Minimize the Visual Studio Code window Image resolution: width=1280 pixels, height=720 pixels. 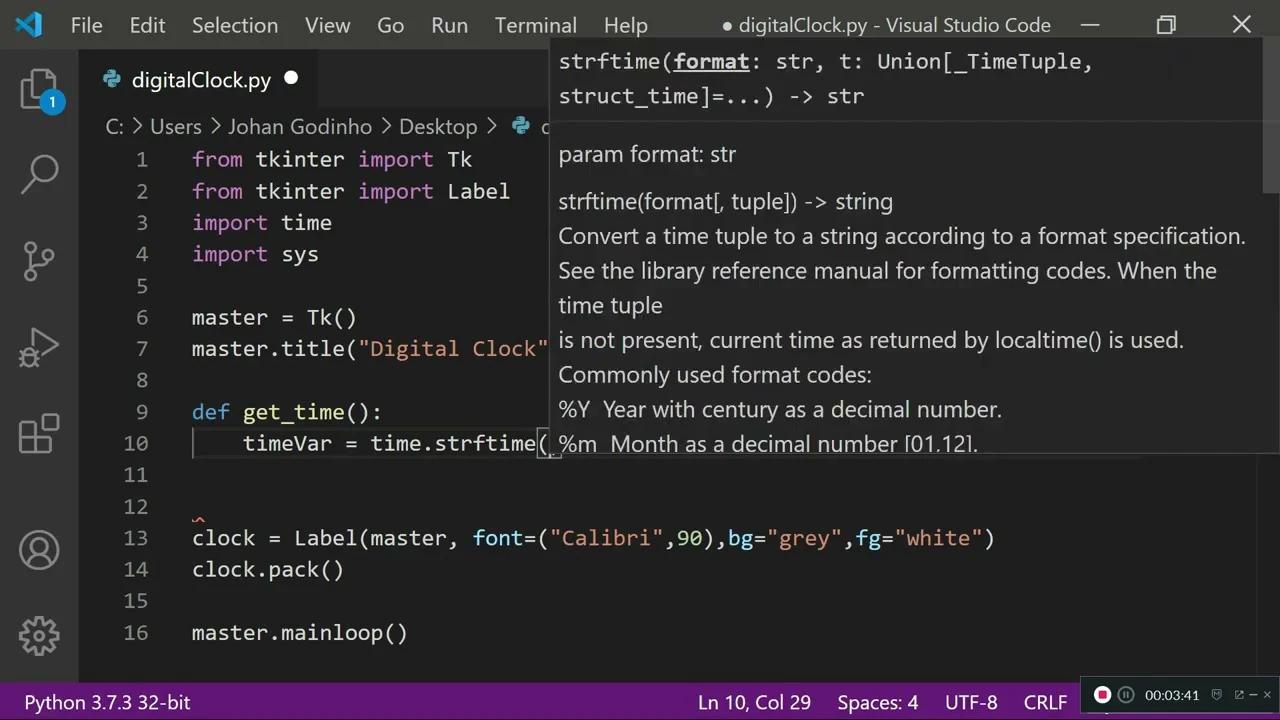[x=1090, y=25]
